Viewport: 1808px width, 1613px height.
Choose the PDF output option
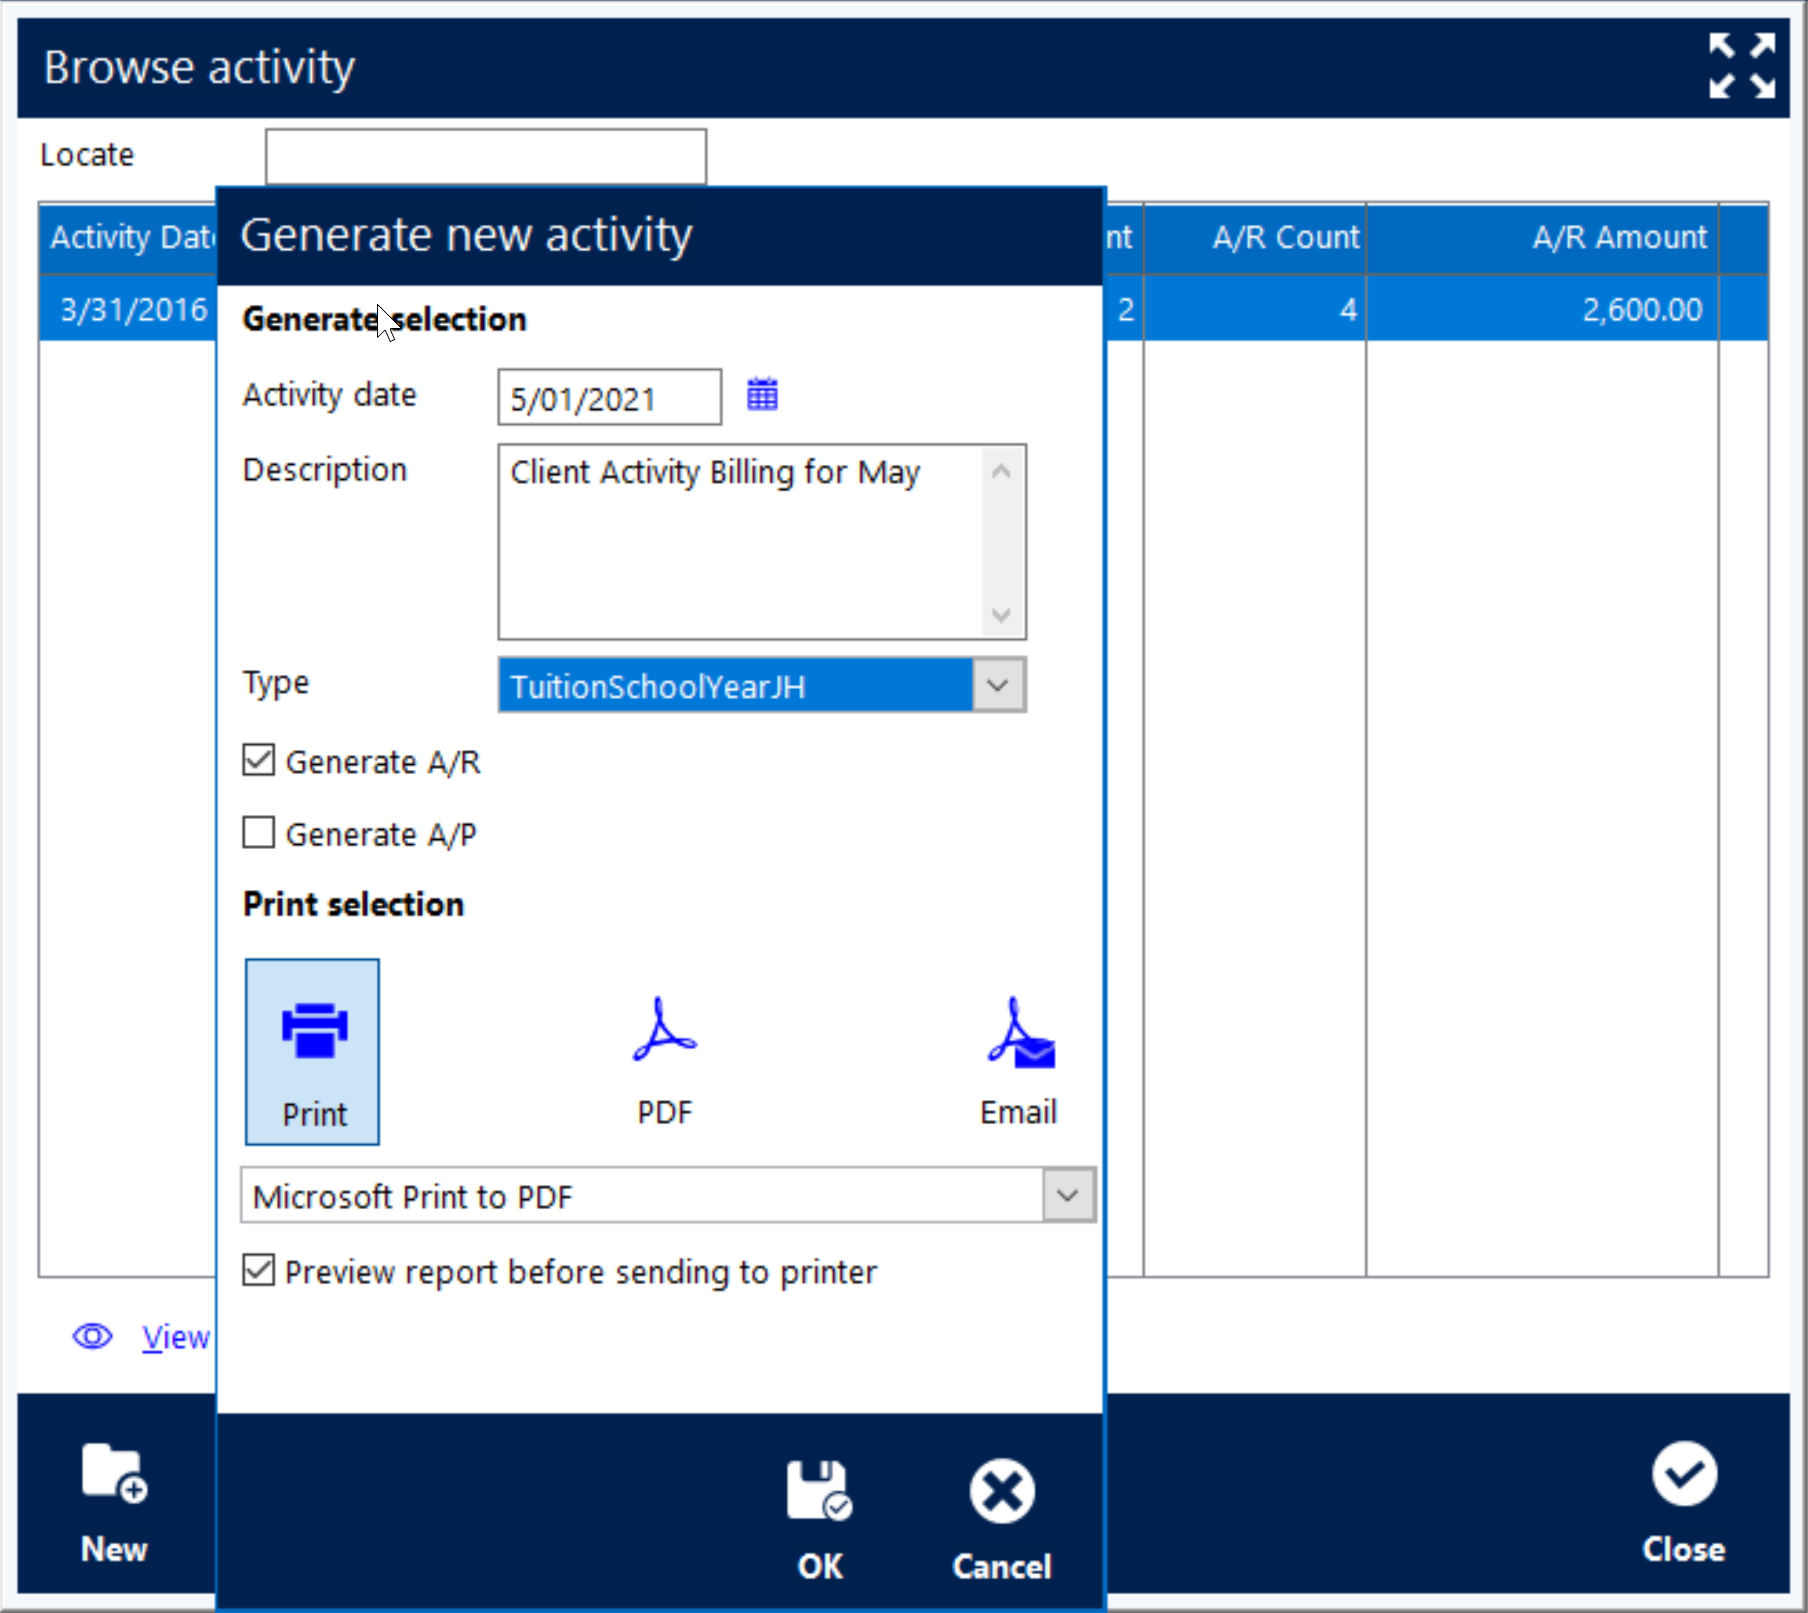pyautogui.click(x=665, y=1060)
